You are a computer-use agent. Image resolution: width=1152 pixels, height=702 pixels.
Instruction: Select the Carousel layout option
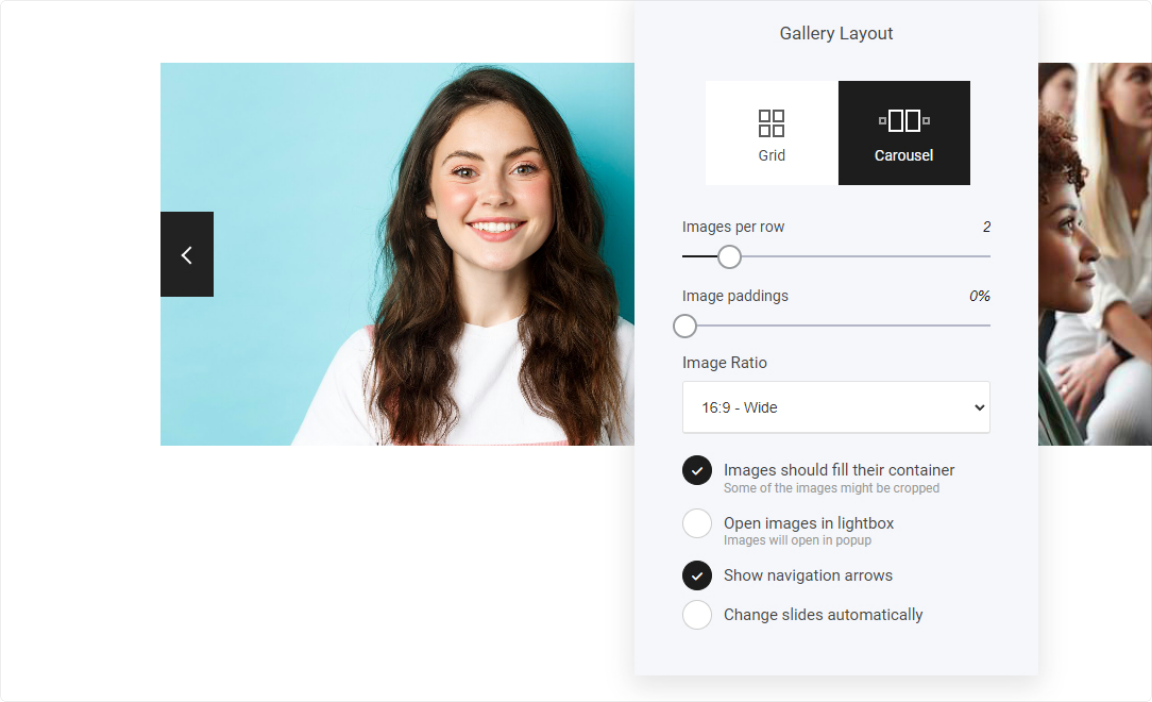tap(904, 133)
